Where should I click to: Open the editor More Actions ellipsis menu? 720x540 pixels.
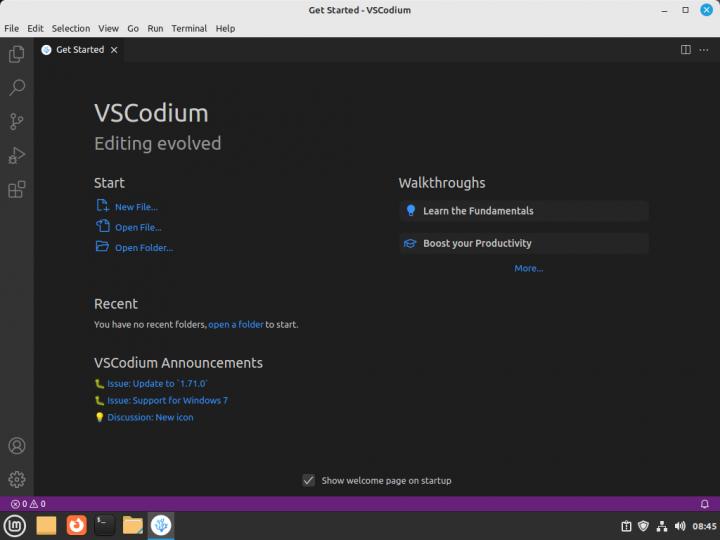click(x=704, y=49)
